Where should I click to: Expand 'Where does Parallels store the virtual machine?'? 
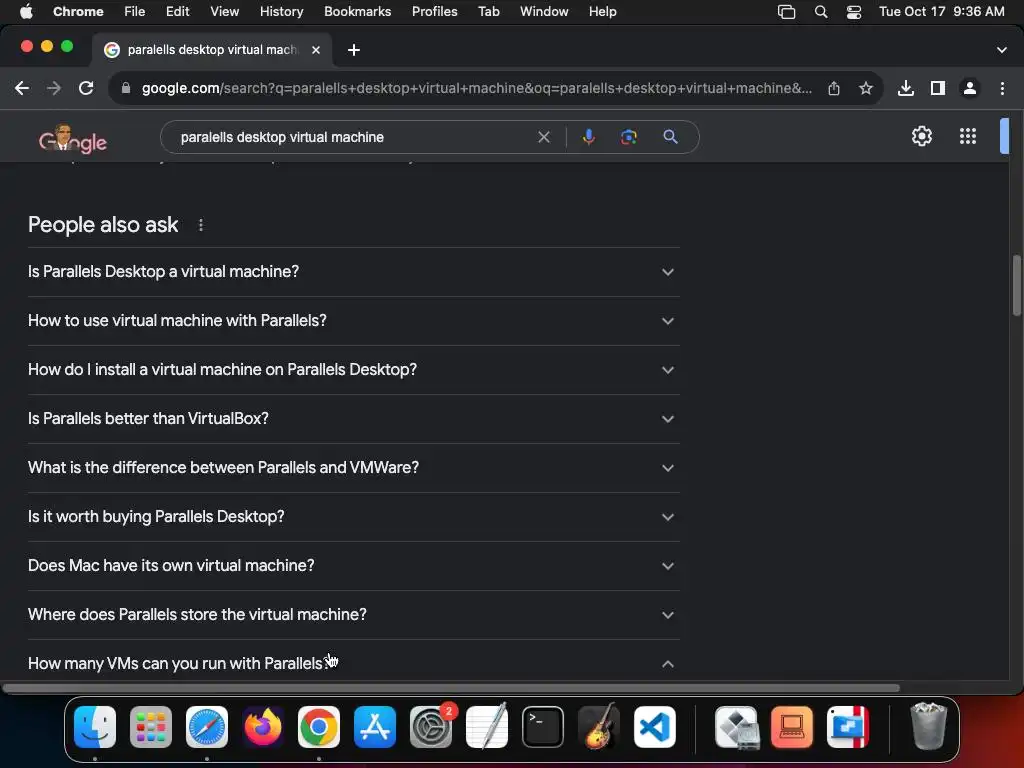(353, 615)
